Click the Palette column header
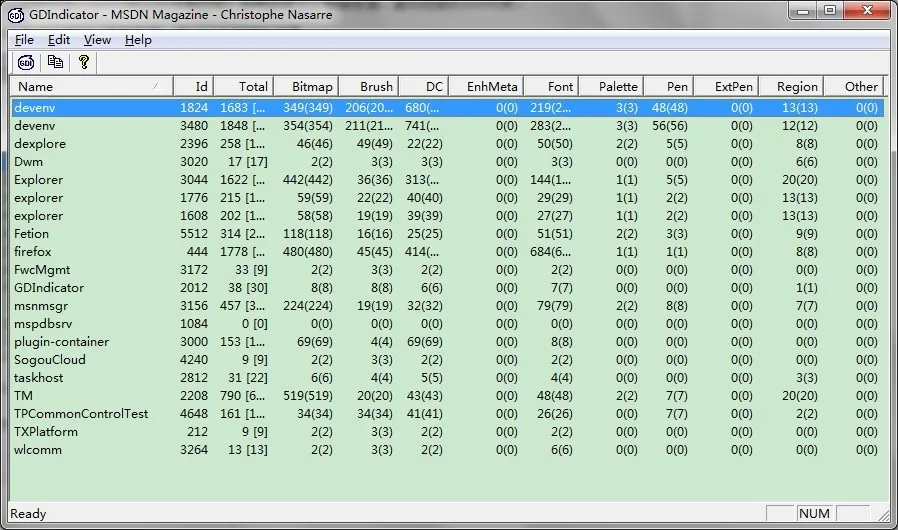The image size is (898, 530). tap(611, 87)
